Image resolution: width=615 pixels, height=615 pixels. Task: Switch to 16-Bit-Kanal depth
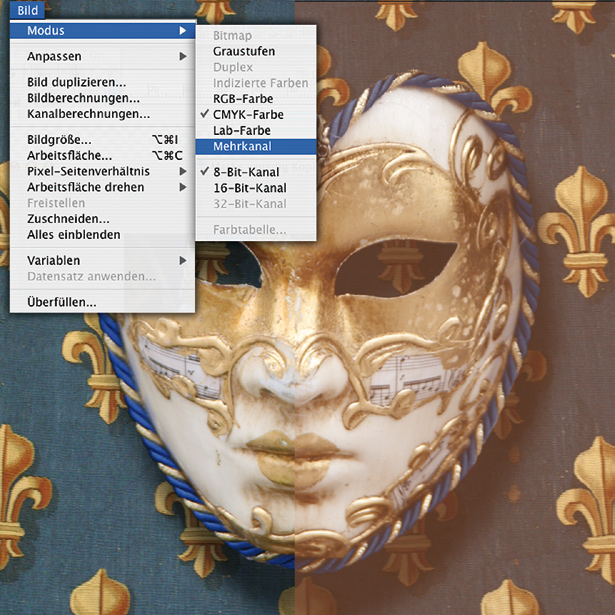256,188
